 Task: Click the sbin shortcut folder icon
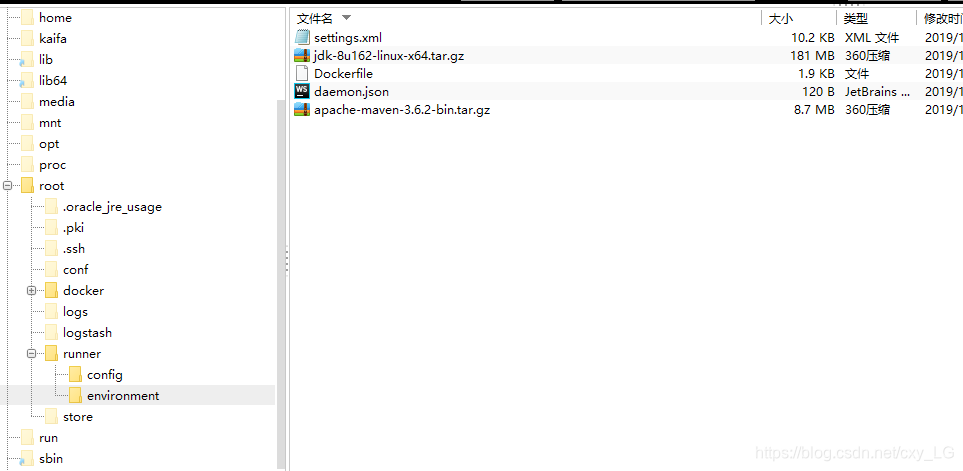pos(27,459)
